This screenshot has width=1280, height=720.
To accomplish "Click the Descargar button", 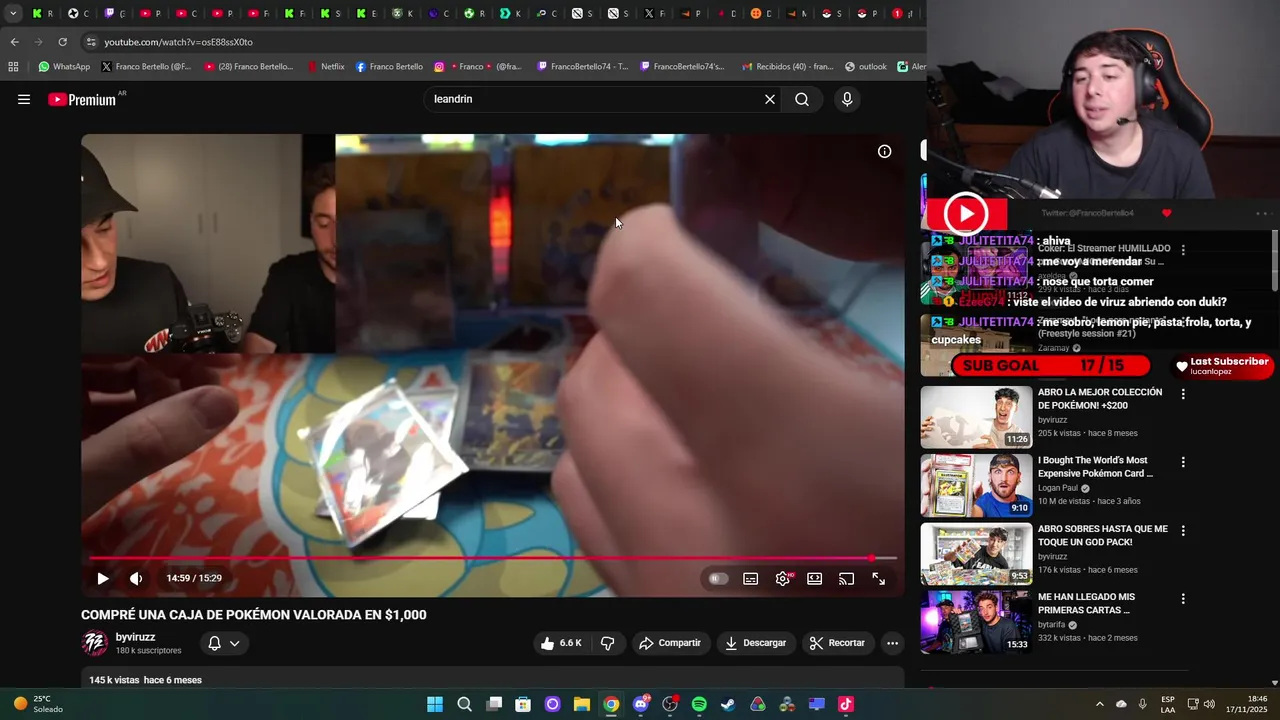I will pos(756,643).
